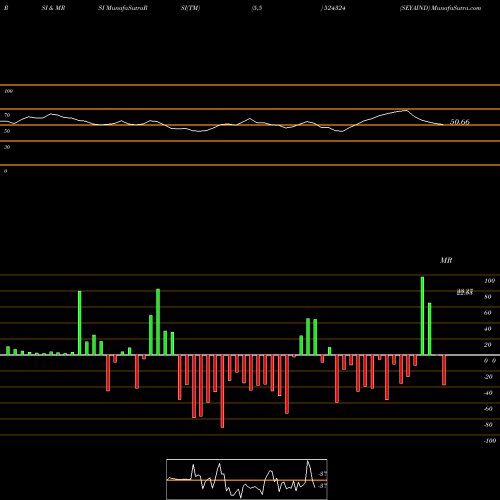Click the MR axis label -60
The height and width of the screenshot is (500, 500).
point(488,409)
